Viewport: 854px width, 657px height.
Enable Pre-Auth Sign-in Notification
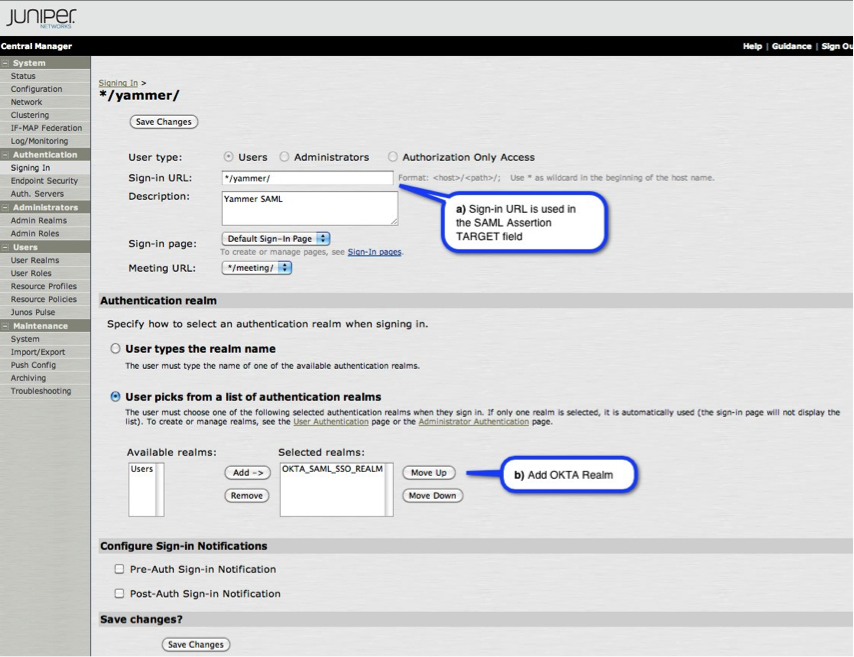(x=119, y=569)
